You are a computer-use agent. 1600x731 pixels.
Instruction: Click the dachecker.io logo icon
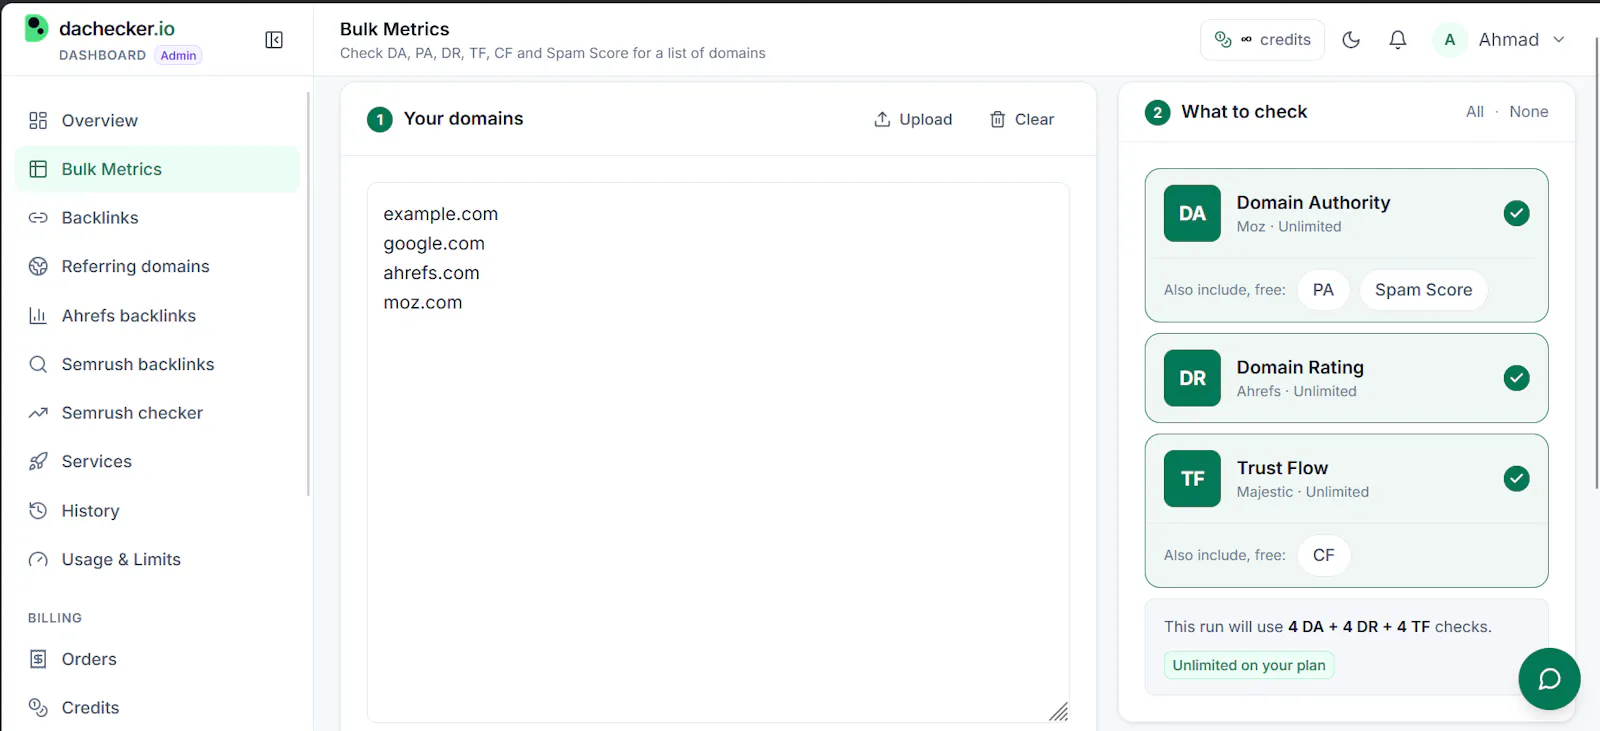point(36,28)
